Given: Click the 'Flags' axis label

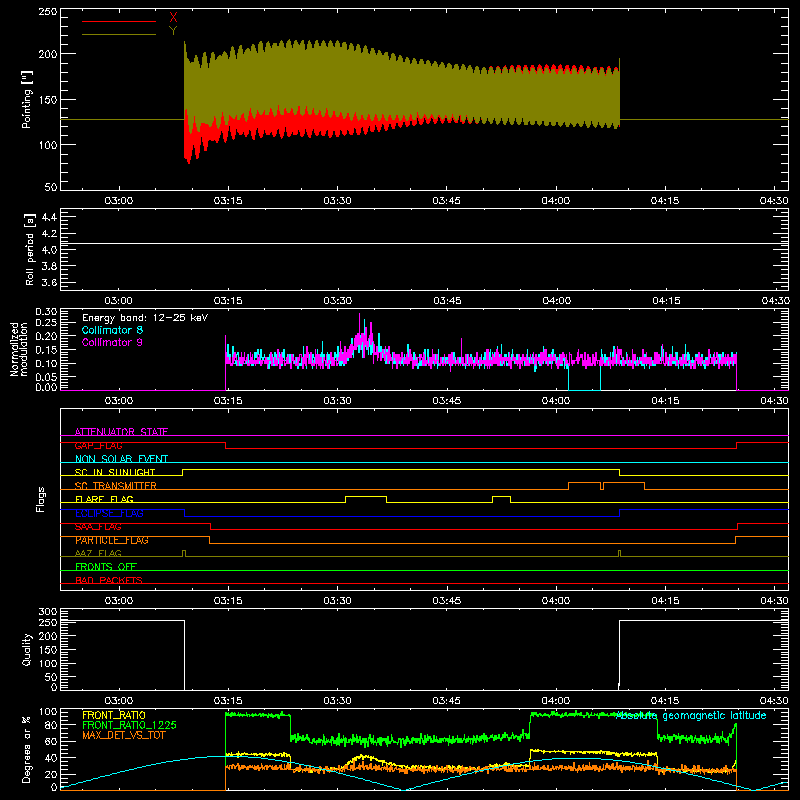Looking at the screenshot, I should (x=40, y=499).
